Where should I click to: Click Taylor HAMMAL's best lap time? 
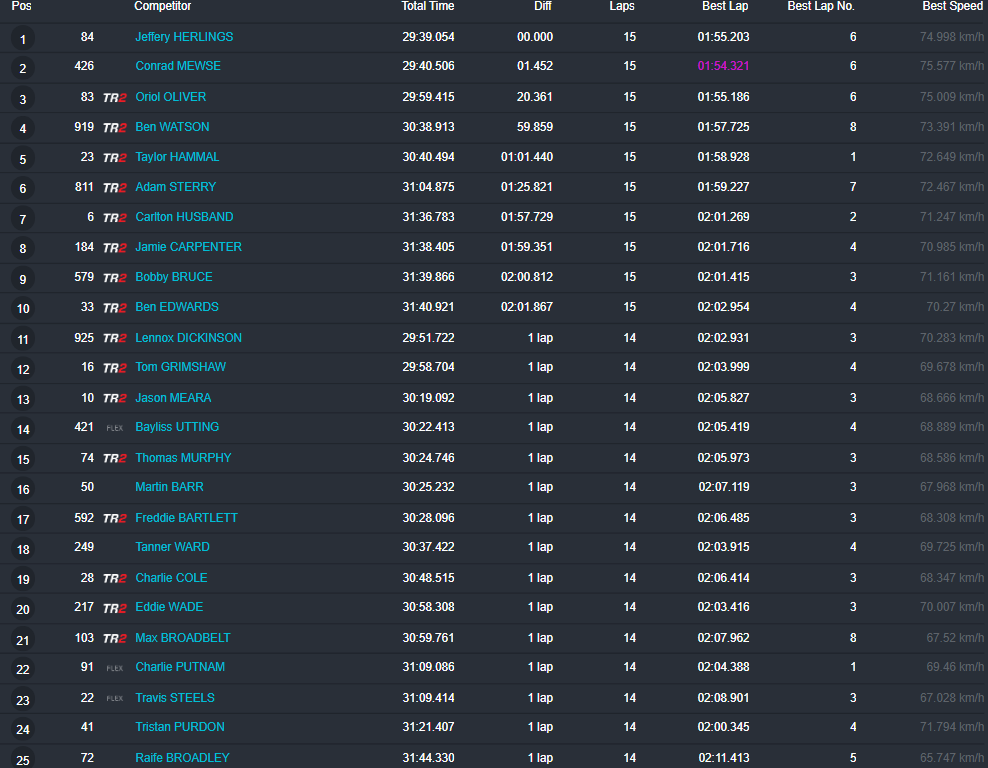tap(725, 157)
